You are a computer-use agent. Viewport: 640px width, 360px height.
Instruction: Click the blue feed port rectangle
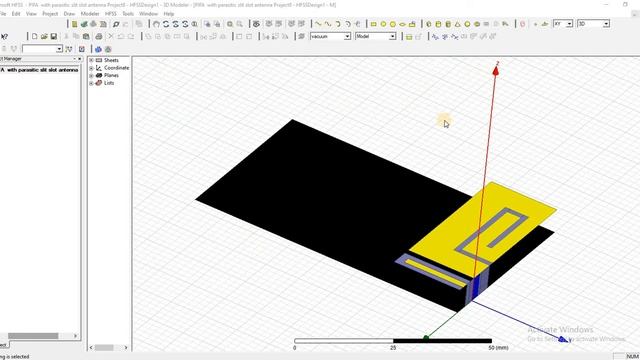tap(476, 288)
